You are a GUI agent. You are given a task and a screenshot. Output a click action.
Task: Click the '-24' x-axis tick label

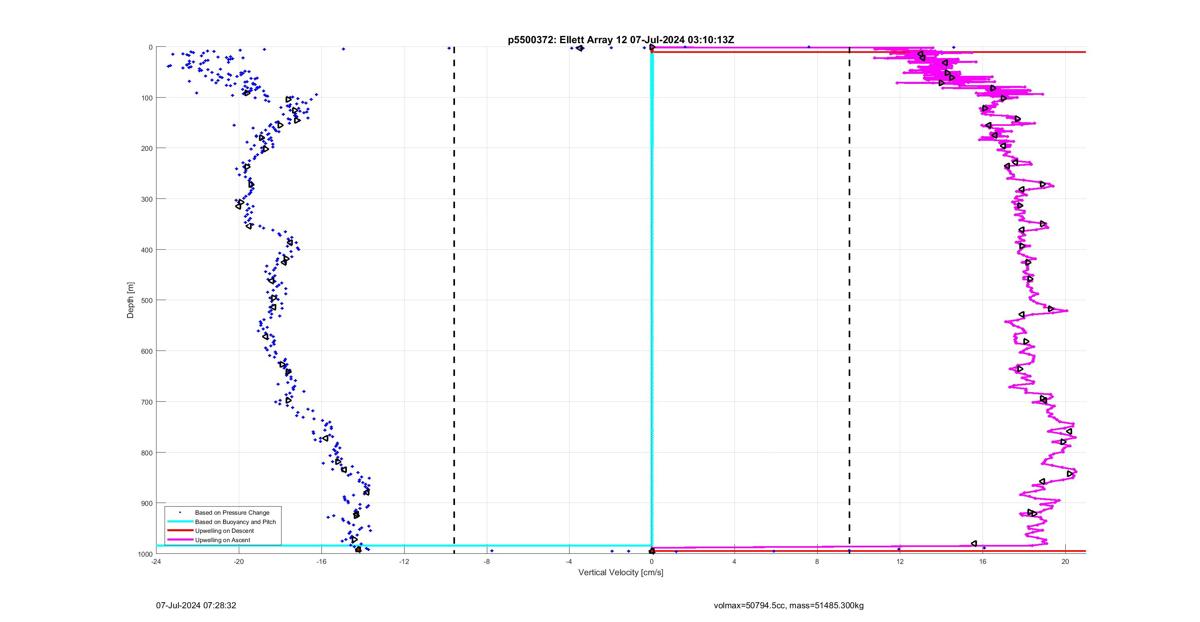tap(156, 562)
